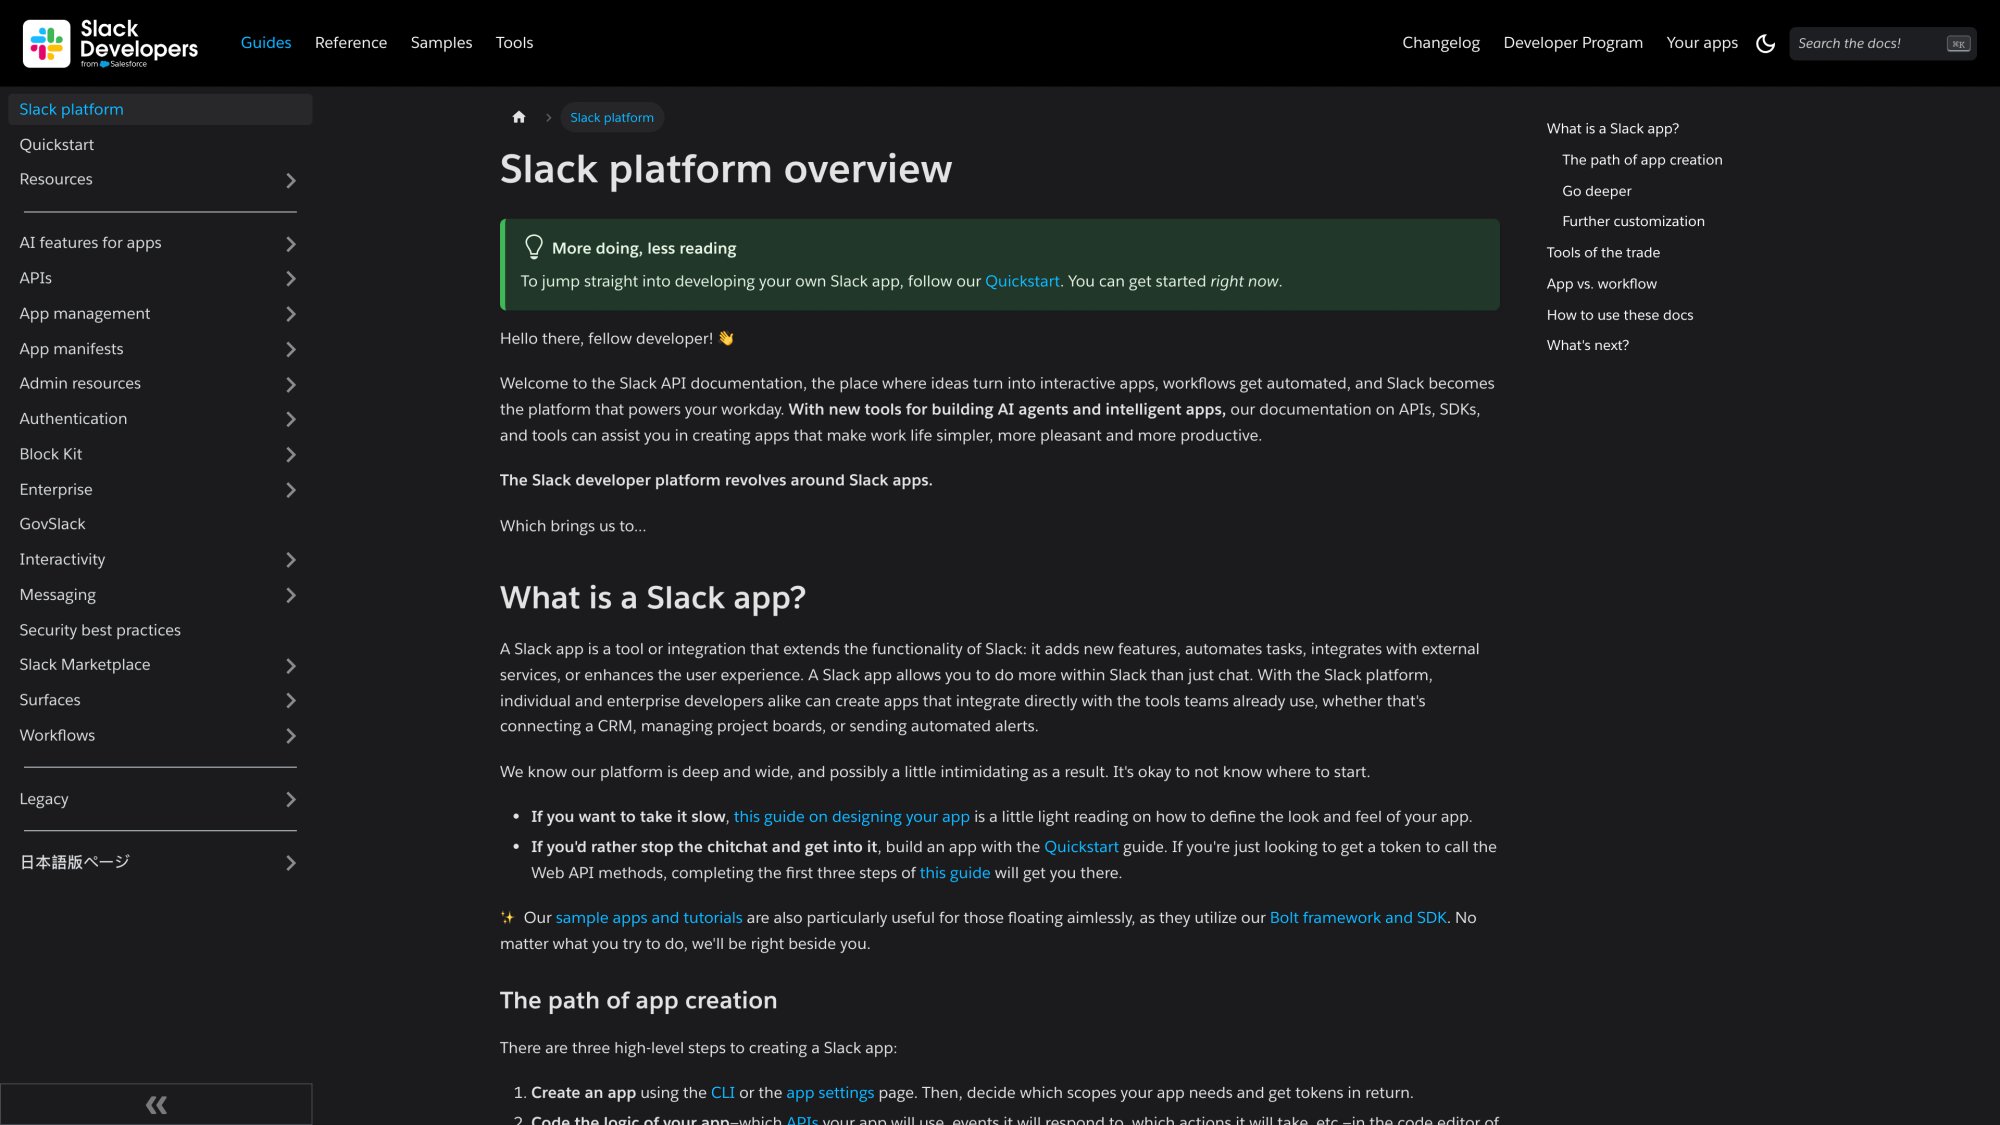Select Quickstart in the sidebar
Image resolution: width=2000 pixels, height=1125 pixels.
57,144
